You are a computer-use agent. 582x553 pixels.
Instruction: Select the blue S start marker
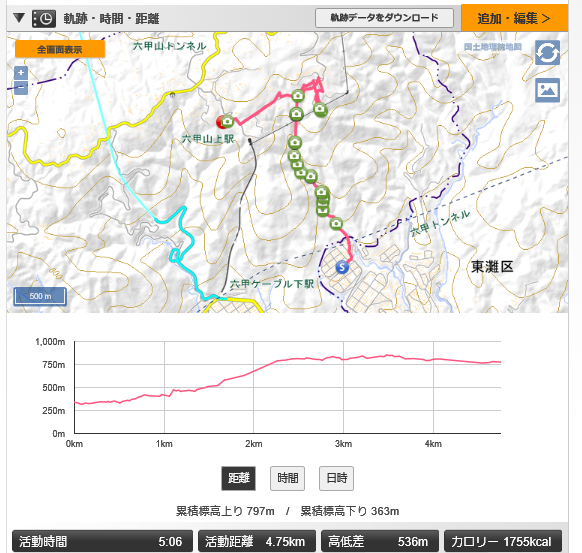click(x=342, y=267)
